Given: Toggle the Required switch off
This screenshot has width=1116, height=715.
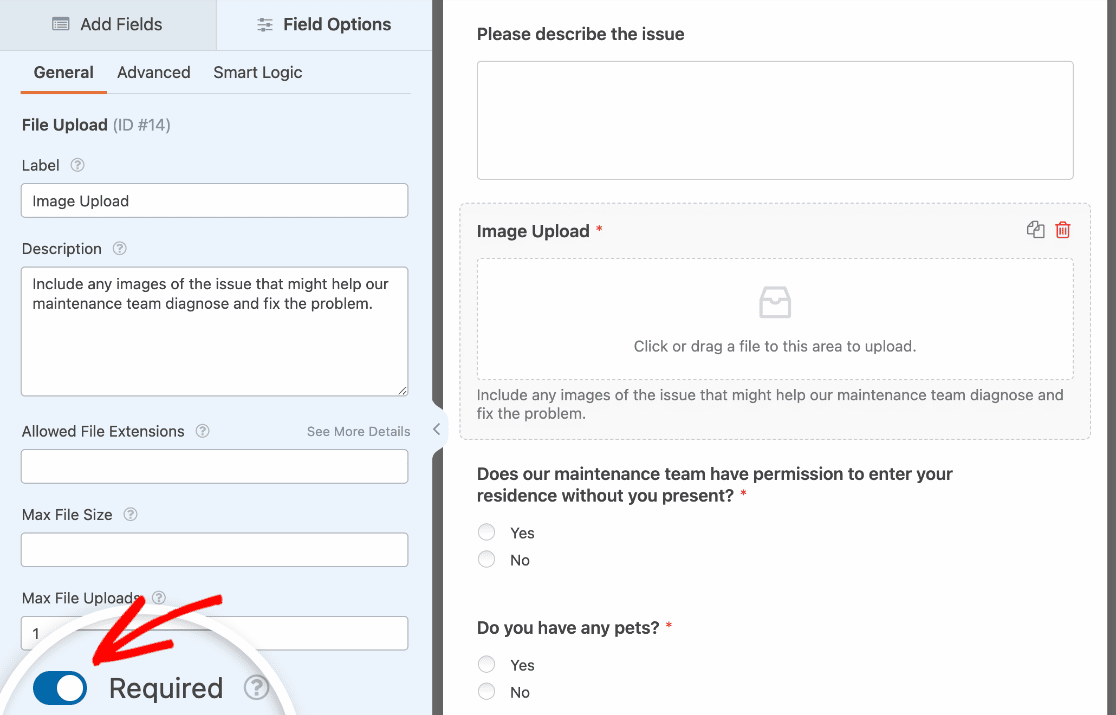Looking at the screenshot, I should click(x=60, y=688).
